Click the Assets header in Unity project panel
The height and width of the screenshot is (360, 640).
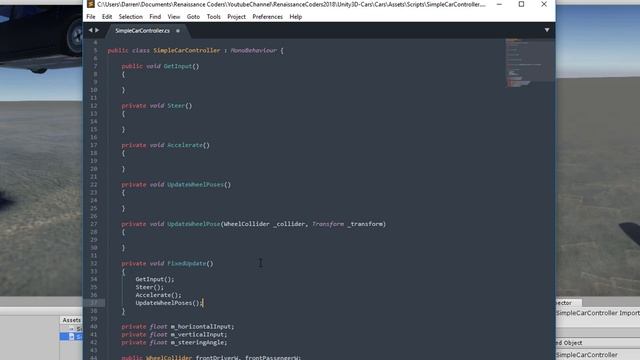point(71,320)
